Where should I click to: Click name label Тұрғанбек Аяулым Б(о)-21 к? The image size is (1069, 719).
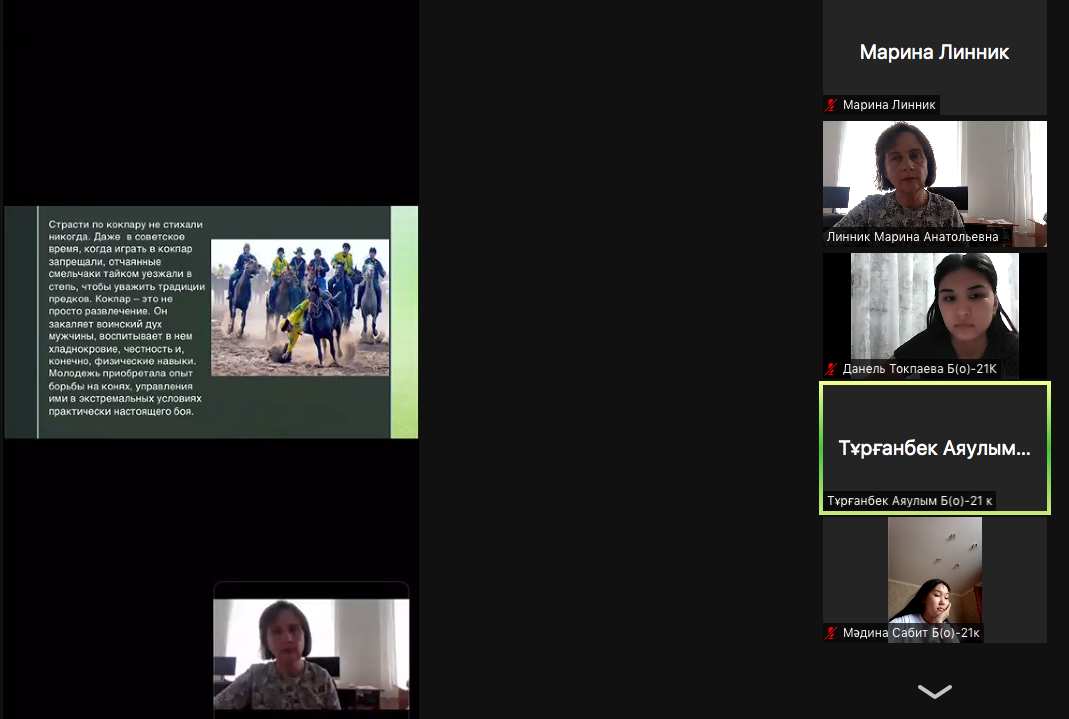[909, 501]
